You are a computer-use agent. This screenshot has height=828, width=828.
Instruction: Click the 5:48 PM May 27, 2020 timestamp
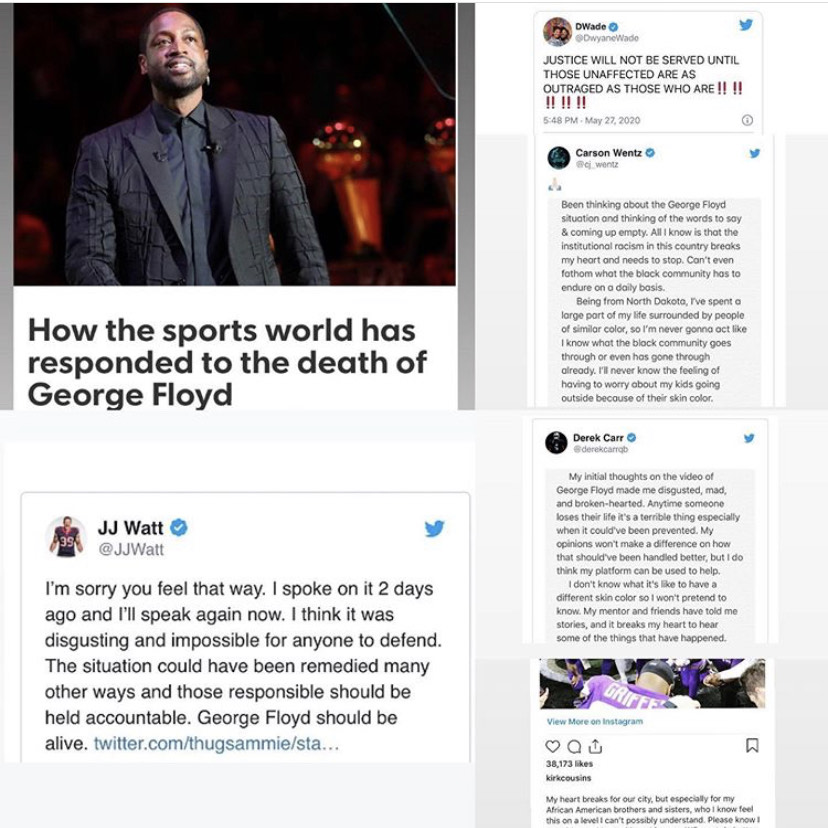pos(591,120)
